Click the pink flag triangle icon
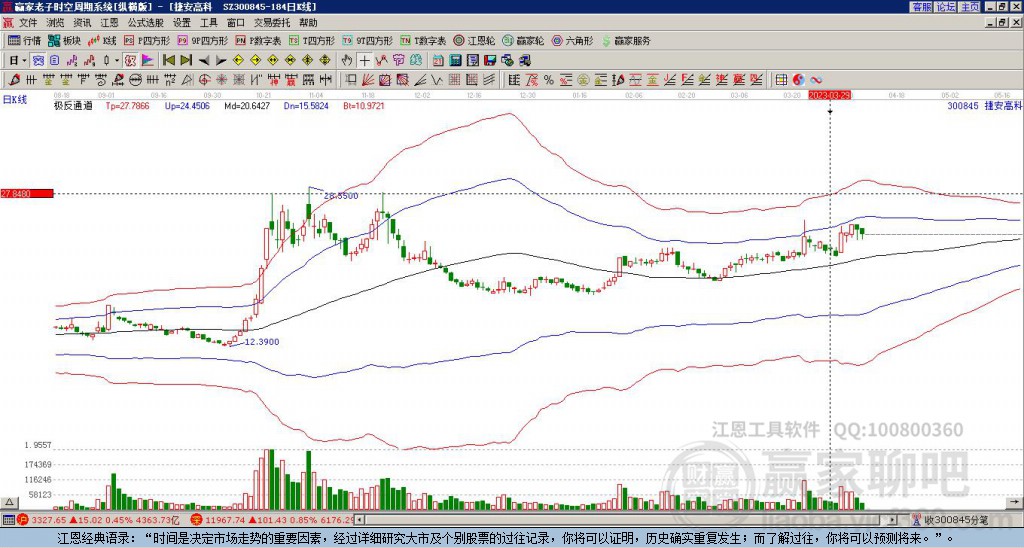 tap(148, 61)
